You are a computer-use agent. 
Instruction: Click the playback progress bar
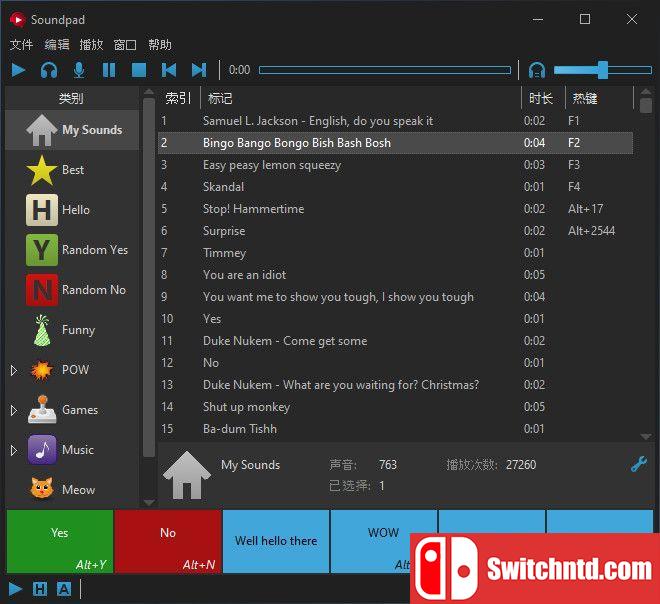[x=385, y=70]
